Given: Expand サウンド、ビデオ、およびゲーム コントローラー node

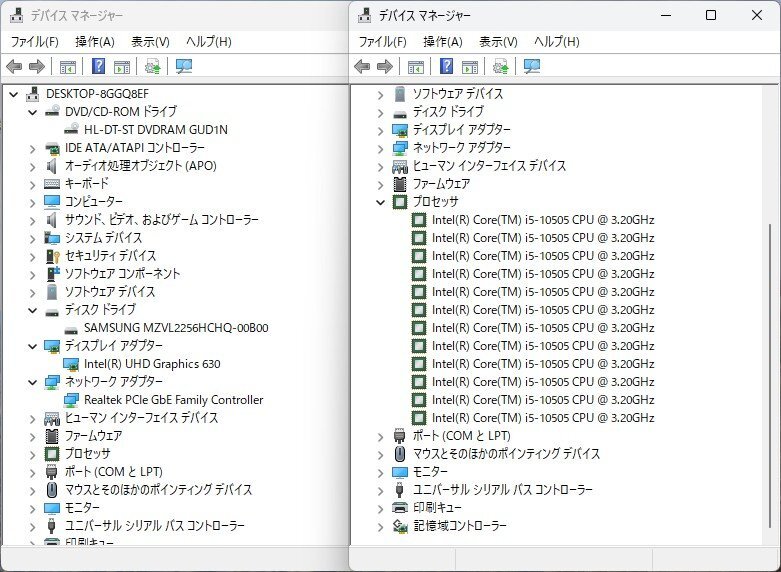Looking at the screenshot, I should (x=33, y=221).
